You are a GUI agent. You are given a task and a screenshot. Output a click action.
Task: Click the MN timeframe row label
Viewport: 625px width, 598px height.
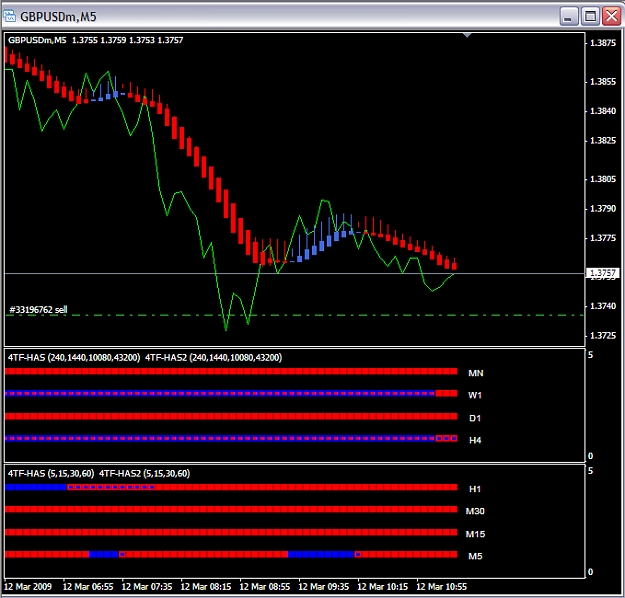pyautogui.click(x=476, y=373)
